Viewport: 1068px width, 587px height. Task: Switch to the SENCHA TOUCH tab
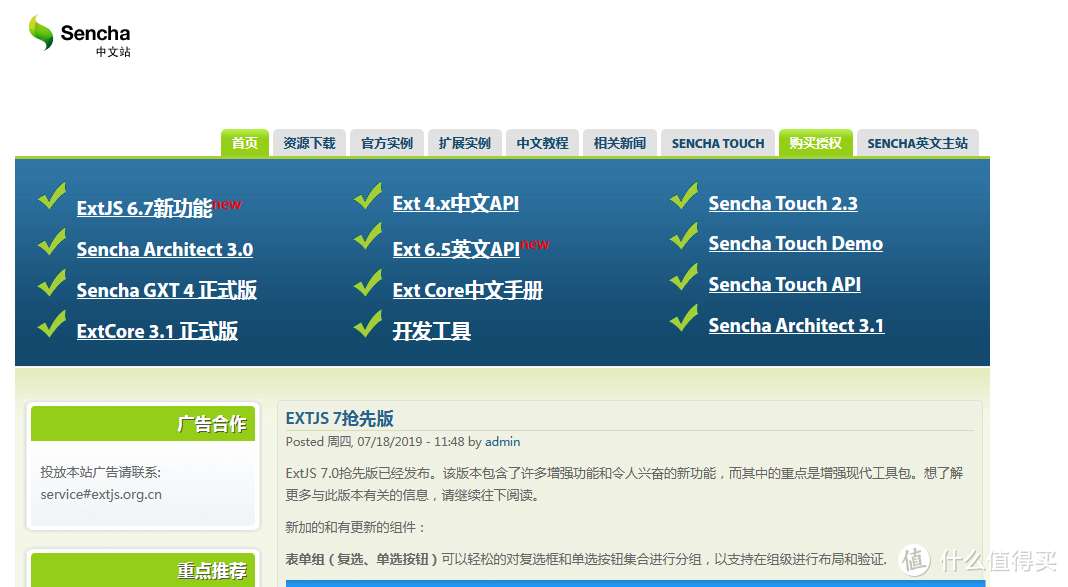click(718, 143)
